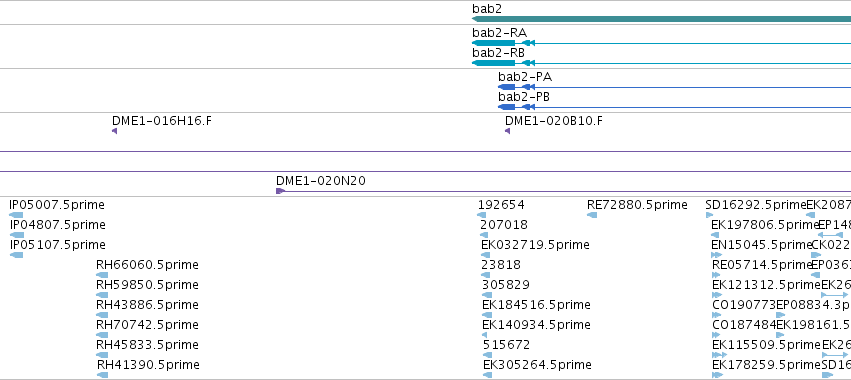This screenshot has height=380, width=851.
Task: Select the 207018 feature label
Action: (504, 225)
